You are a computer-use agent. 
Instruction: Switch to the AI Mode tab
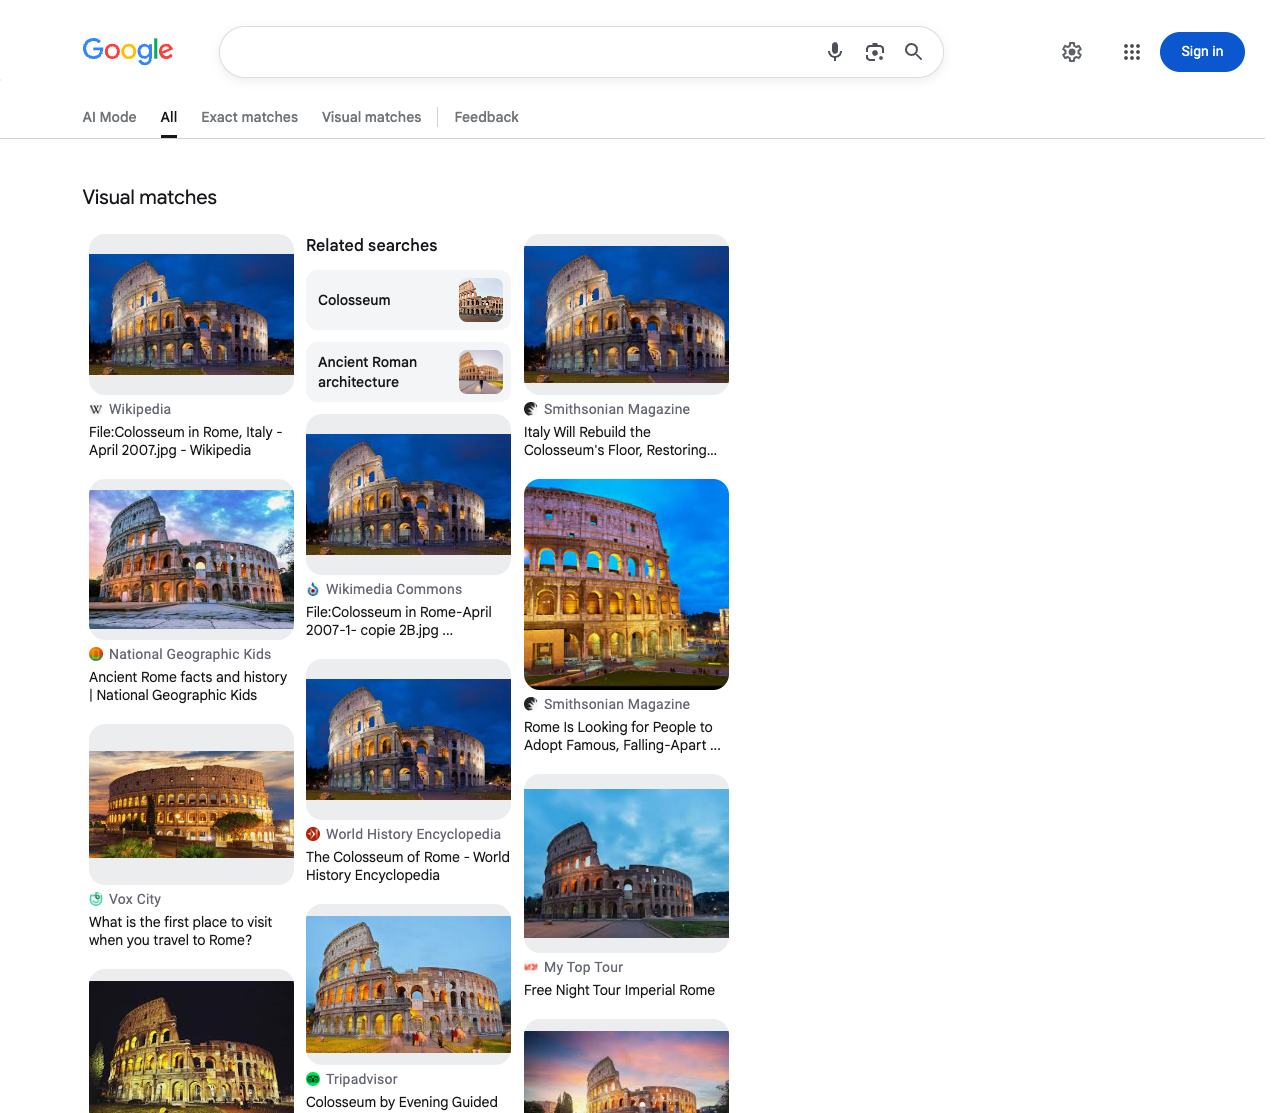[x=109, y=117]
